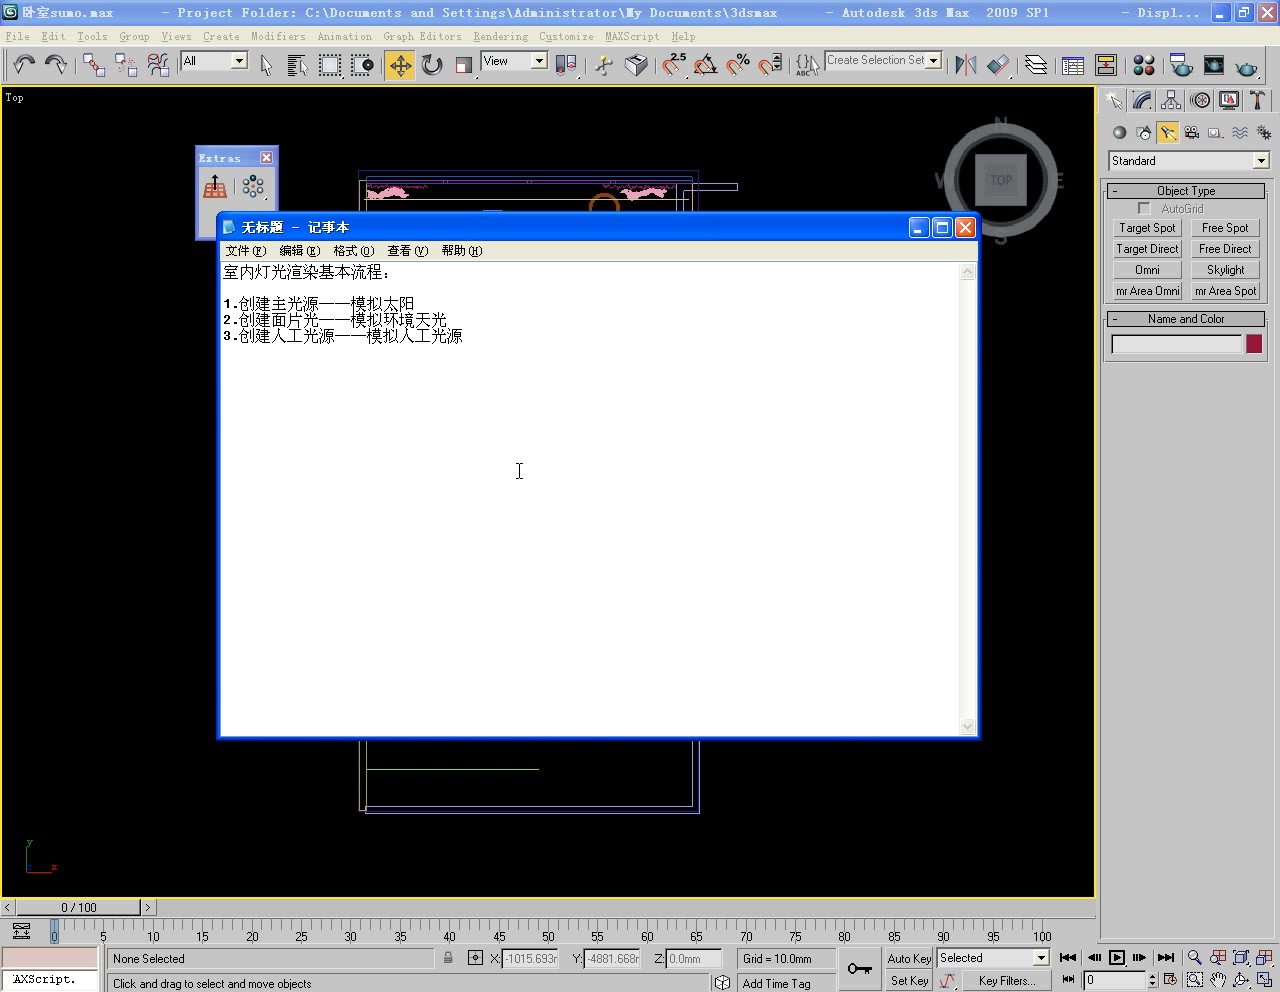The image size is (1280, 992).
Task: Expand the selection filter dropdown showing All
Action: 213,60
